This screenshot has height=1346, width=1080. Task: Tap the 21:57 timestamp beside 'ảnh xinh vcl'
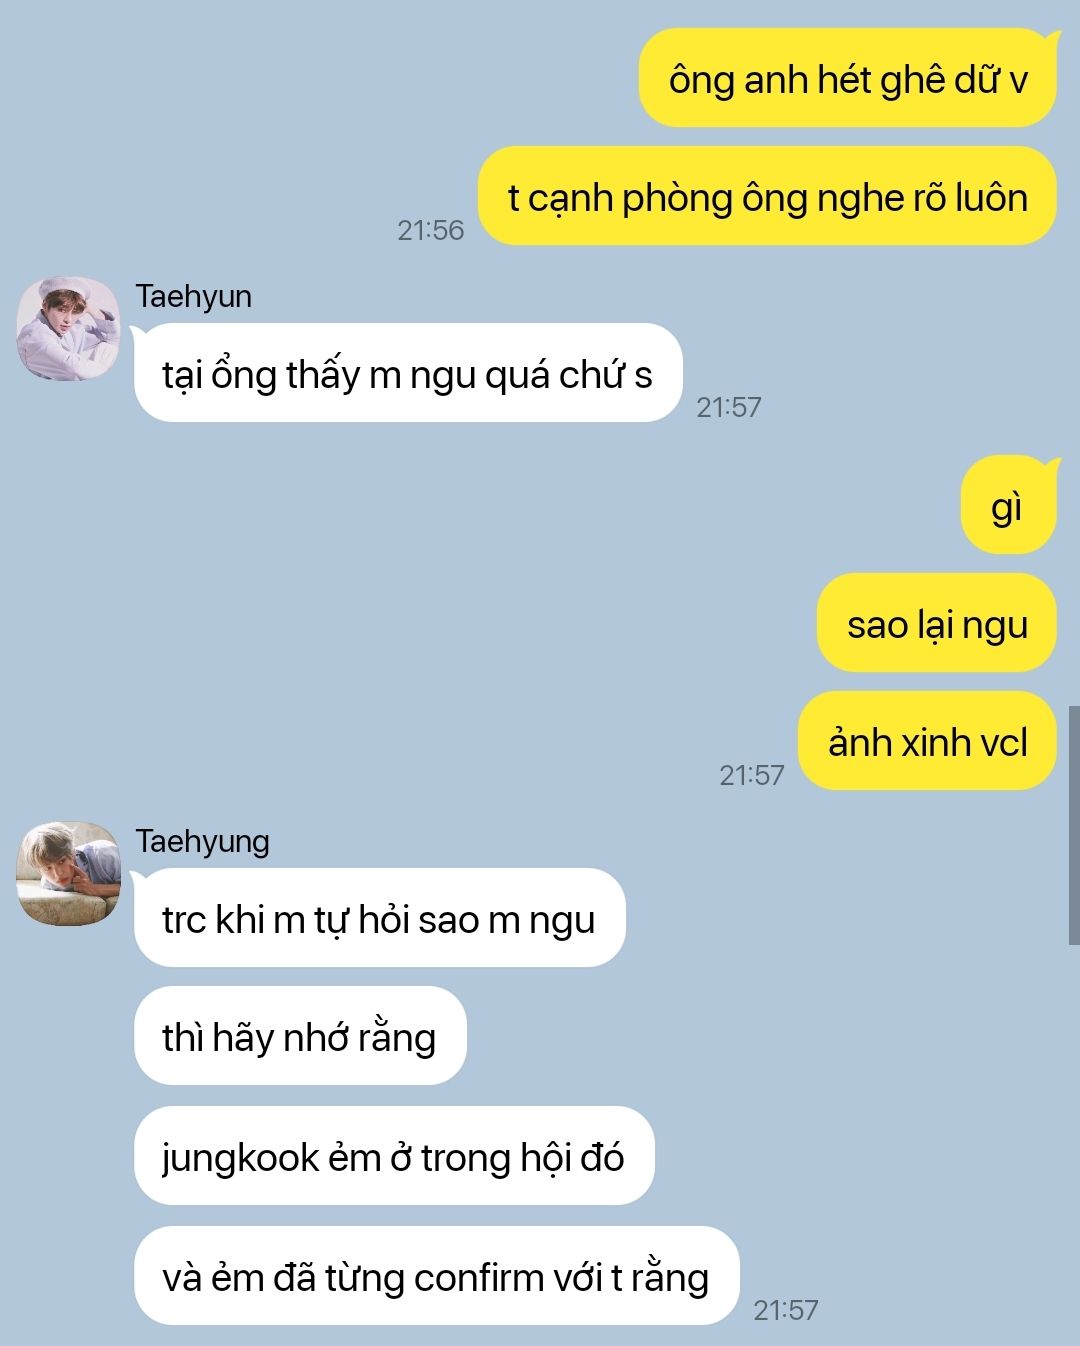tap(752, 775)
